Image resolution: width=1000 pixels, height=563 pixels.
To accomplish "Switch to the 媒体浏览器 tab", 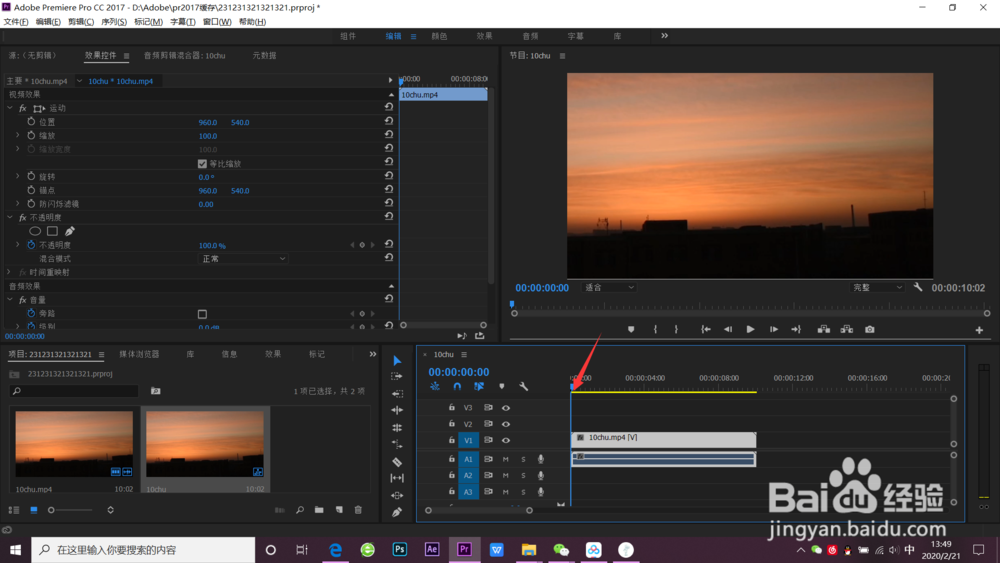I will pyautogui.click(x=139, y=354).
